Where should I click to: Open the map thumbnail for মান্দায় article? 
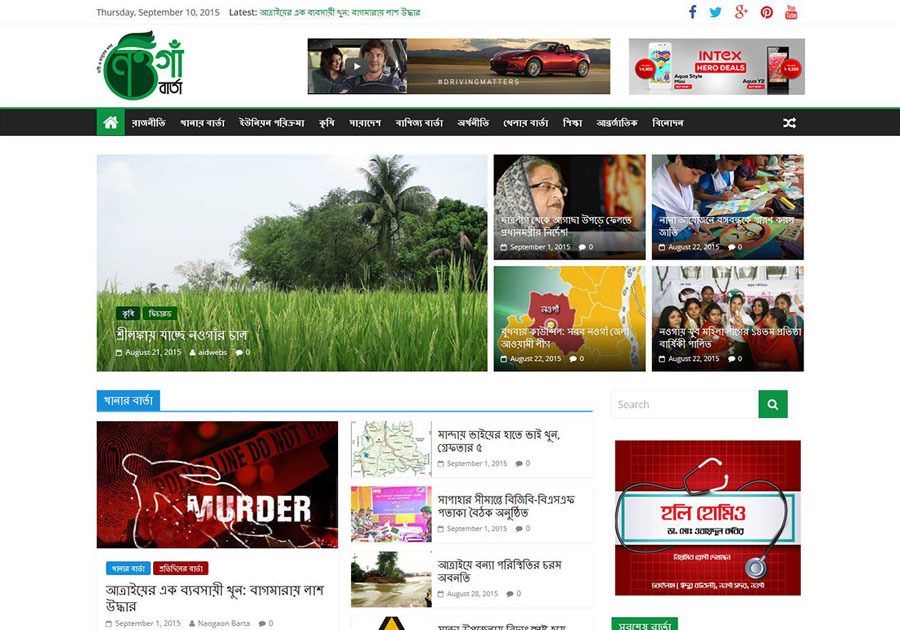[x=391, y=449]
